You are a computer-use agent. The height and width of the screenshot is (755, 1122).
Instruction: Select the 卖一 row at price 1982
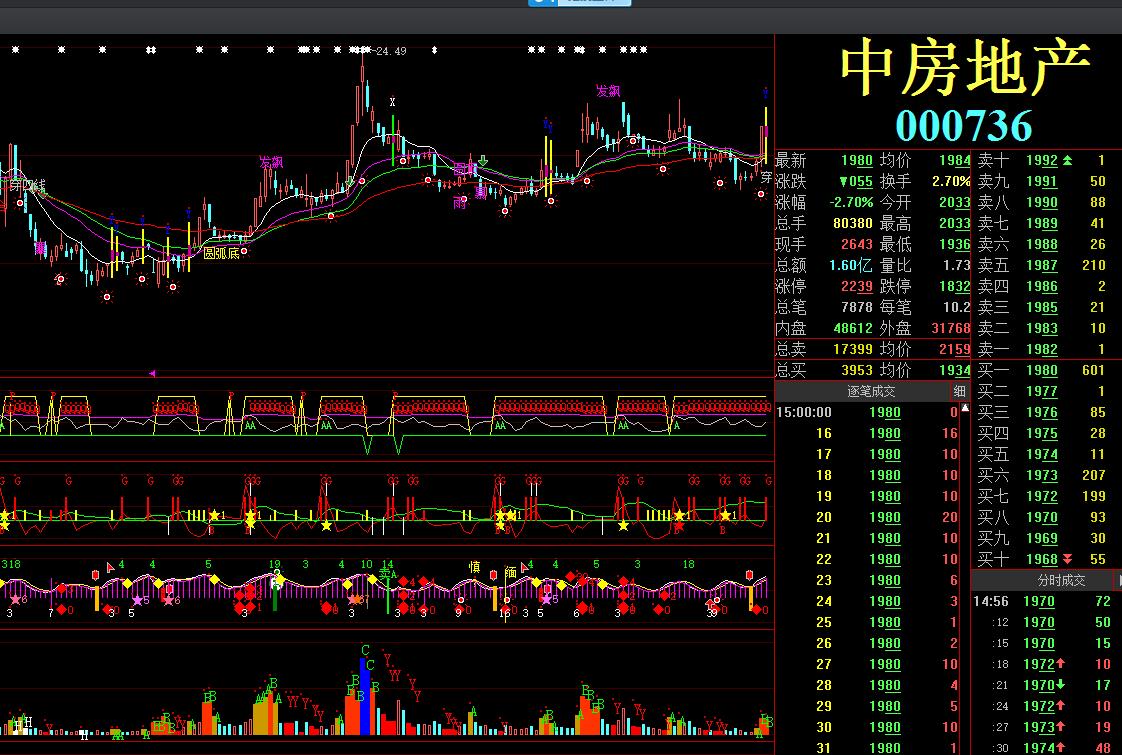click(x=1046, y=349)
